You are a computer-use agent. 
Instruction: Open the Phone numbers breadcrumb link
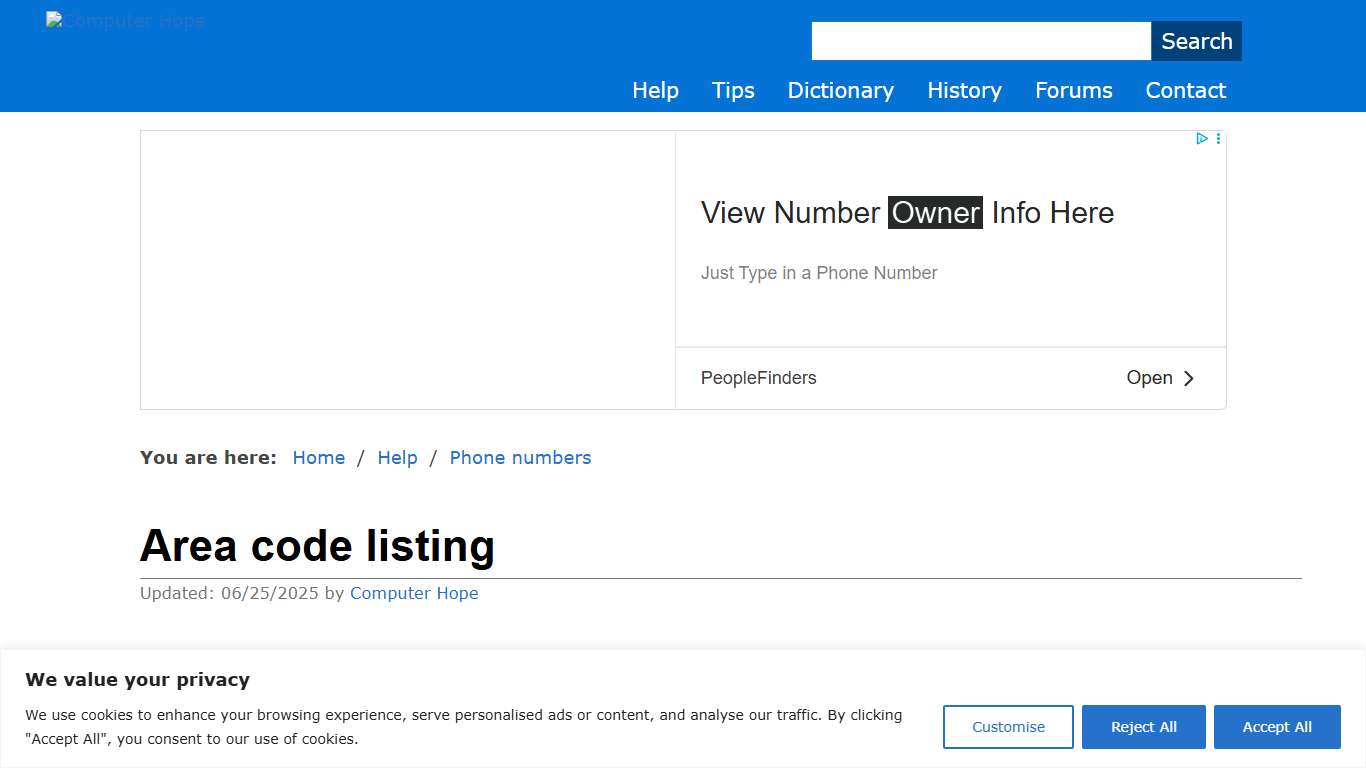(x=520, y=457)
